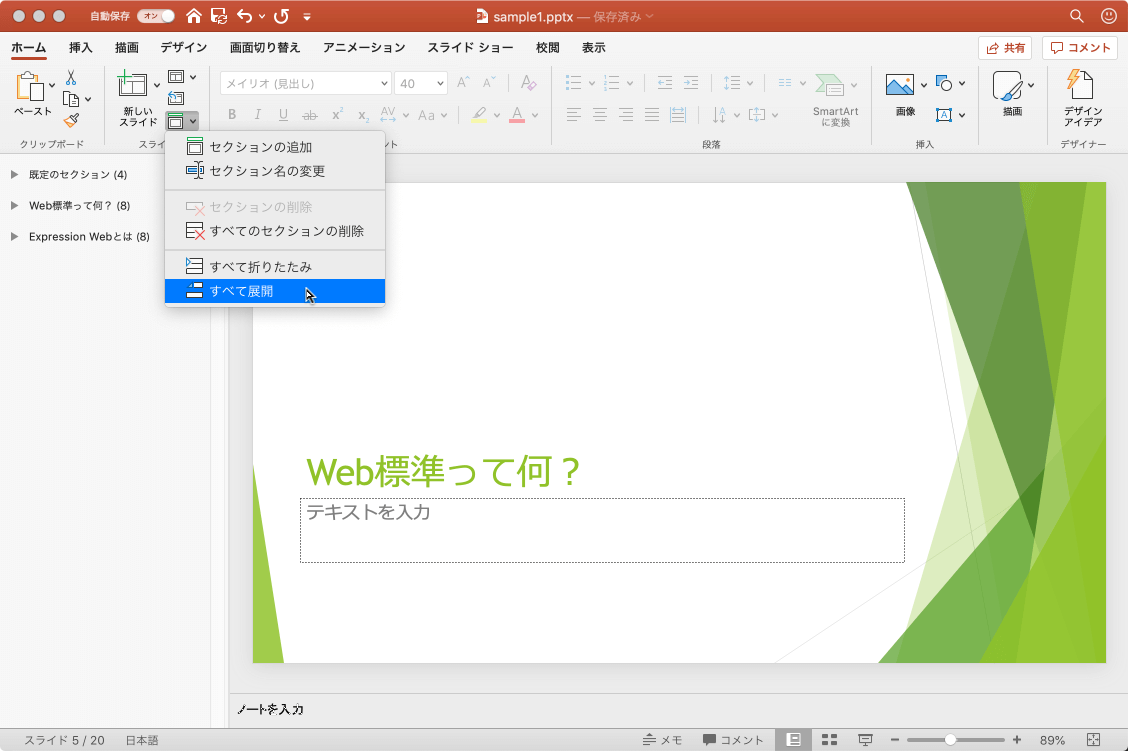Viewport: 1128px width, 751px height.
Task: Apply subscript formatting
Action: (x=363, y=115)
